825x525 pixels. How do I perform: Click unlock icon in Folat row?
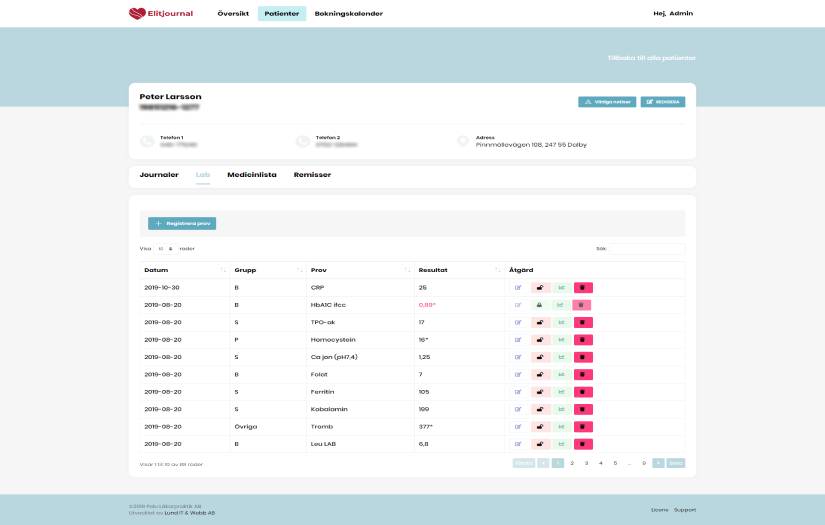tap(540, 375)
